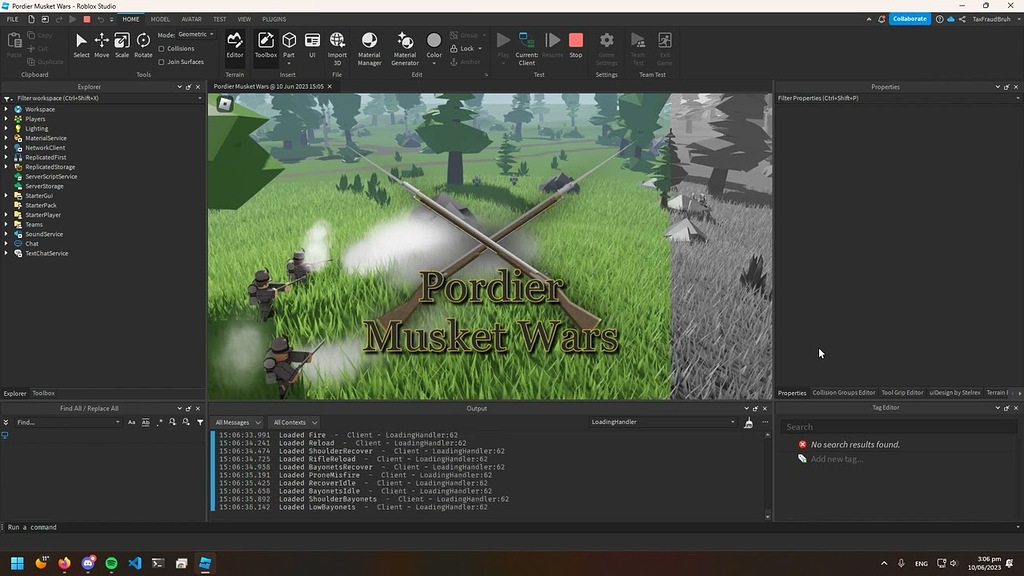
Task: Open the Tool Grip Editor tab
Action: pos(902,392)
